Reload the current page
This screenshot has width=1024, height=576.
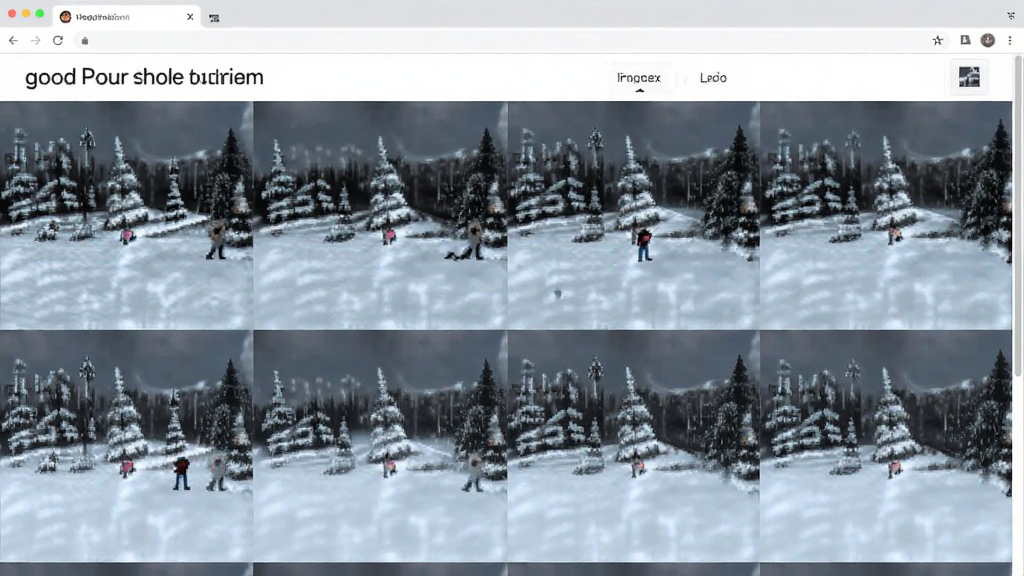[x=58, y=40]
